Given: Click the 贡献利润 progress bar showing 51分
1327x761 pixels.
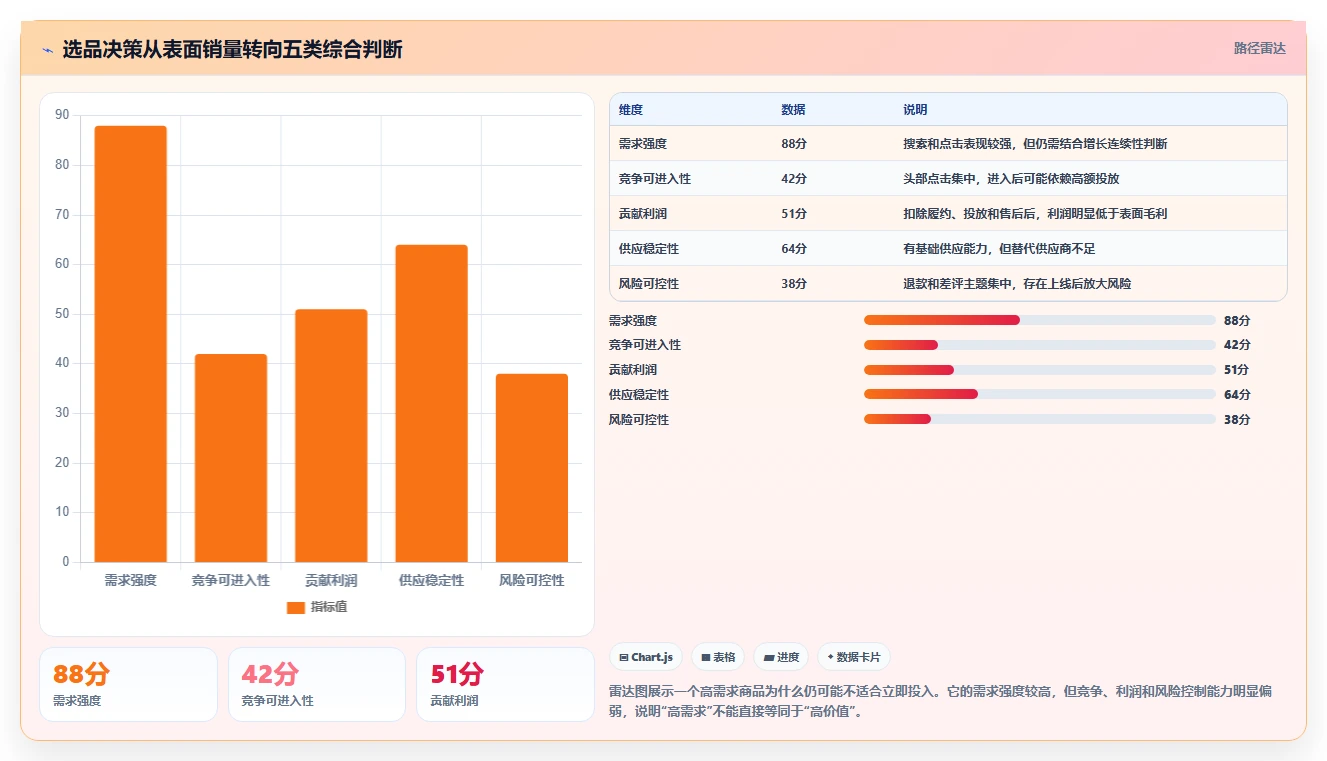Looking at the screenshot, I should [x=1040, y=370].
